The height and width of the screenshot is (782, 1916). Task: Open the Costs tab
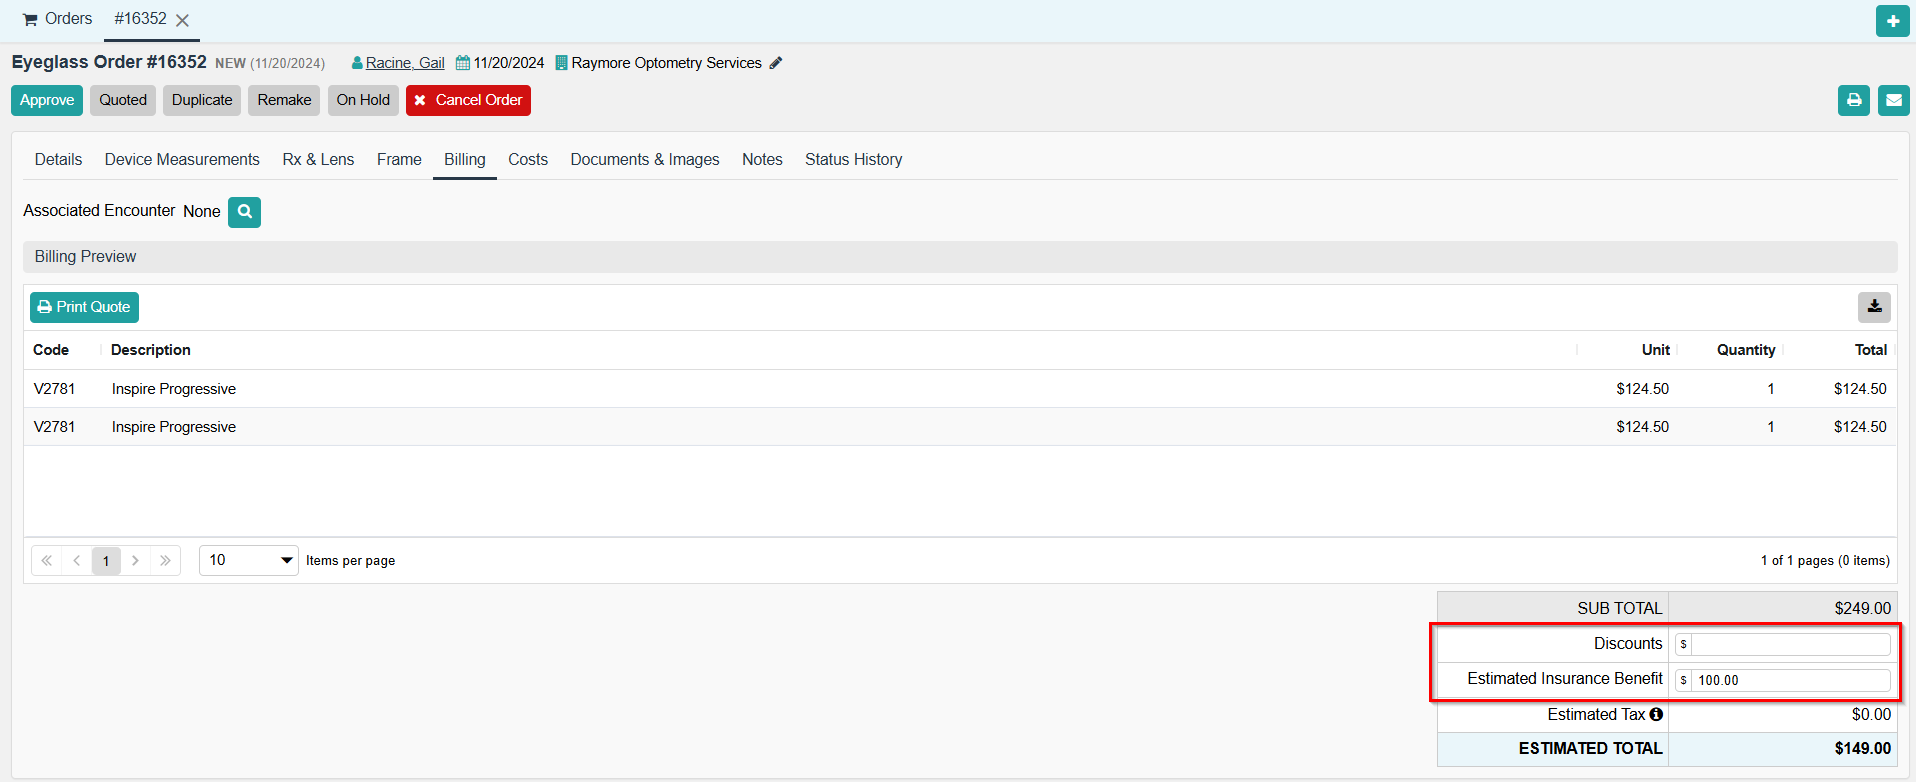pyautogui.click(x=528, y=159)
